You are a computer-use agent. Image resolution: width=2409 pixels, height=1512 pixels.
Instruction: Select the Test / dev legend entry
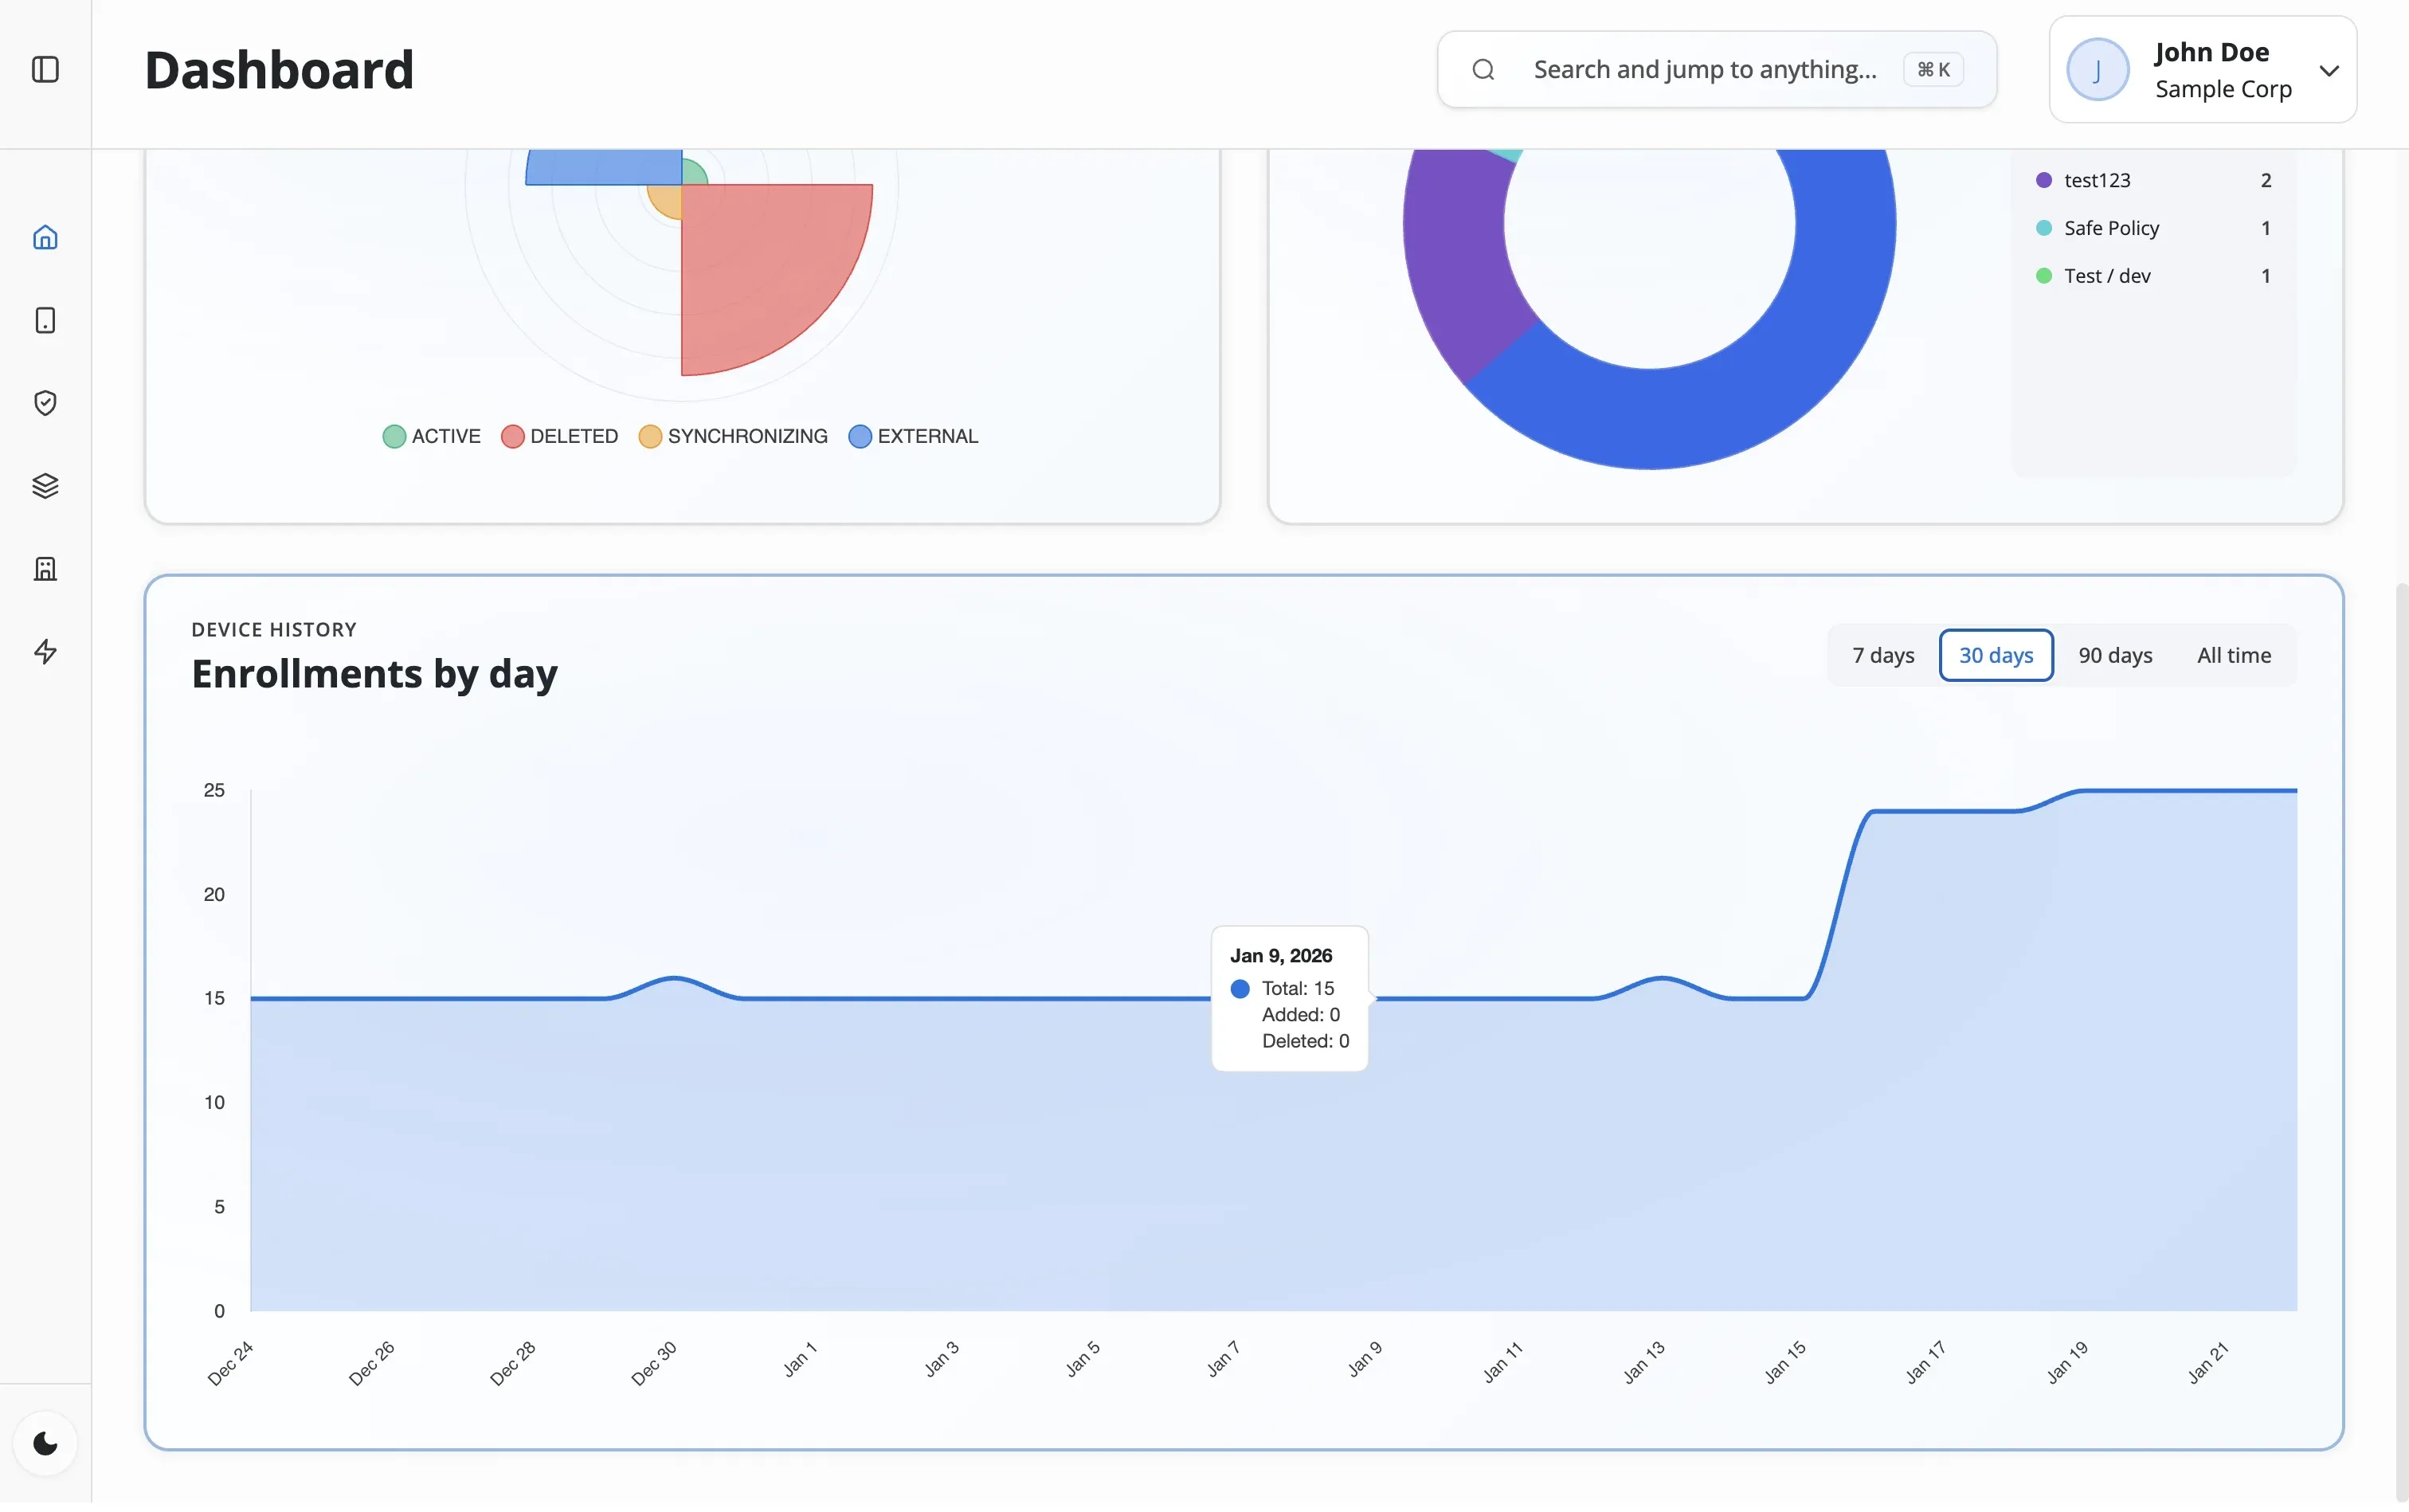pos(2106,275)
